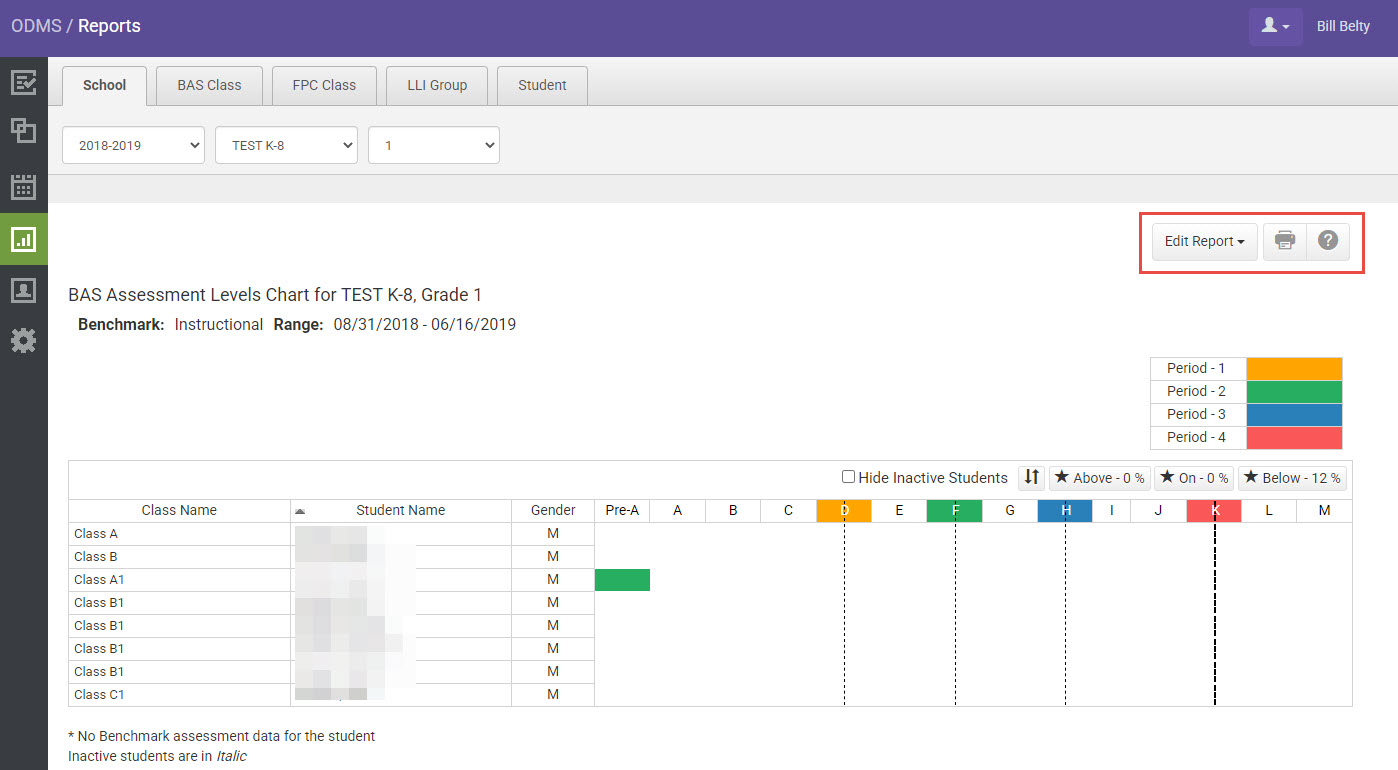The image size is (1398, 770).
Task: Enable the Hide Inactive Students checkbox
Action: click(848, 477)
